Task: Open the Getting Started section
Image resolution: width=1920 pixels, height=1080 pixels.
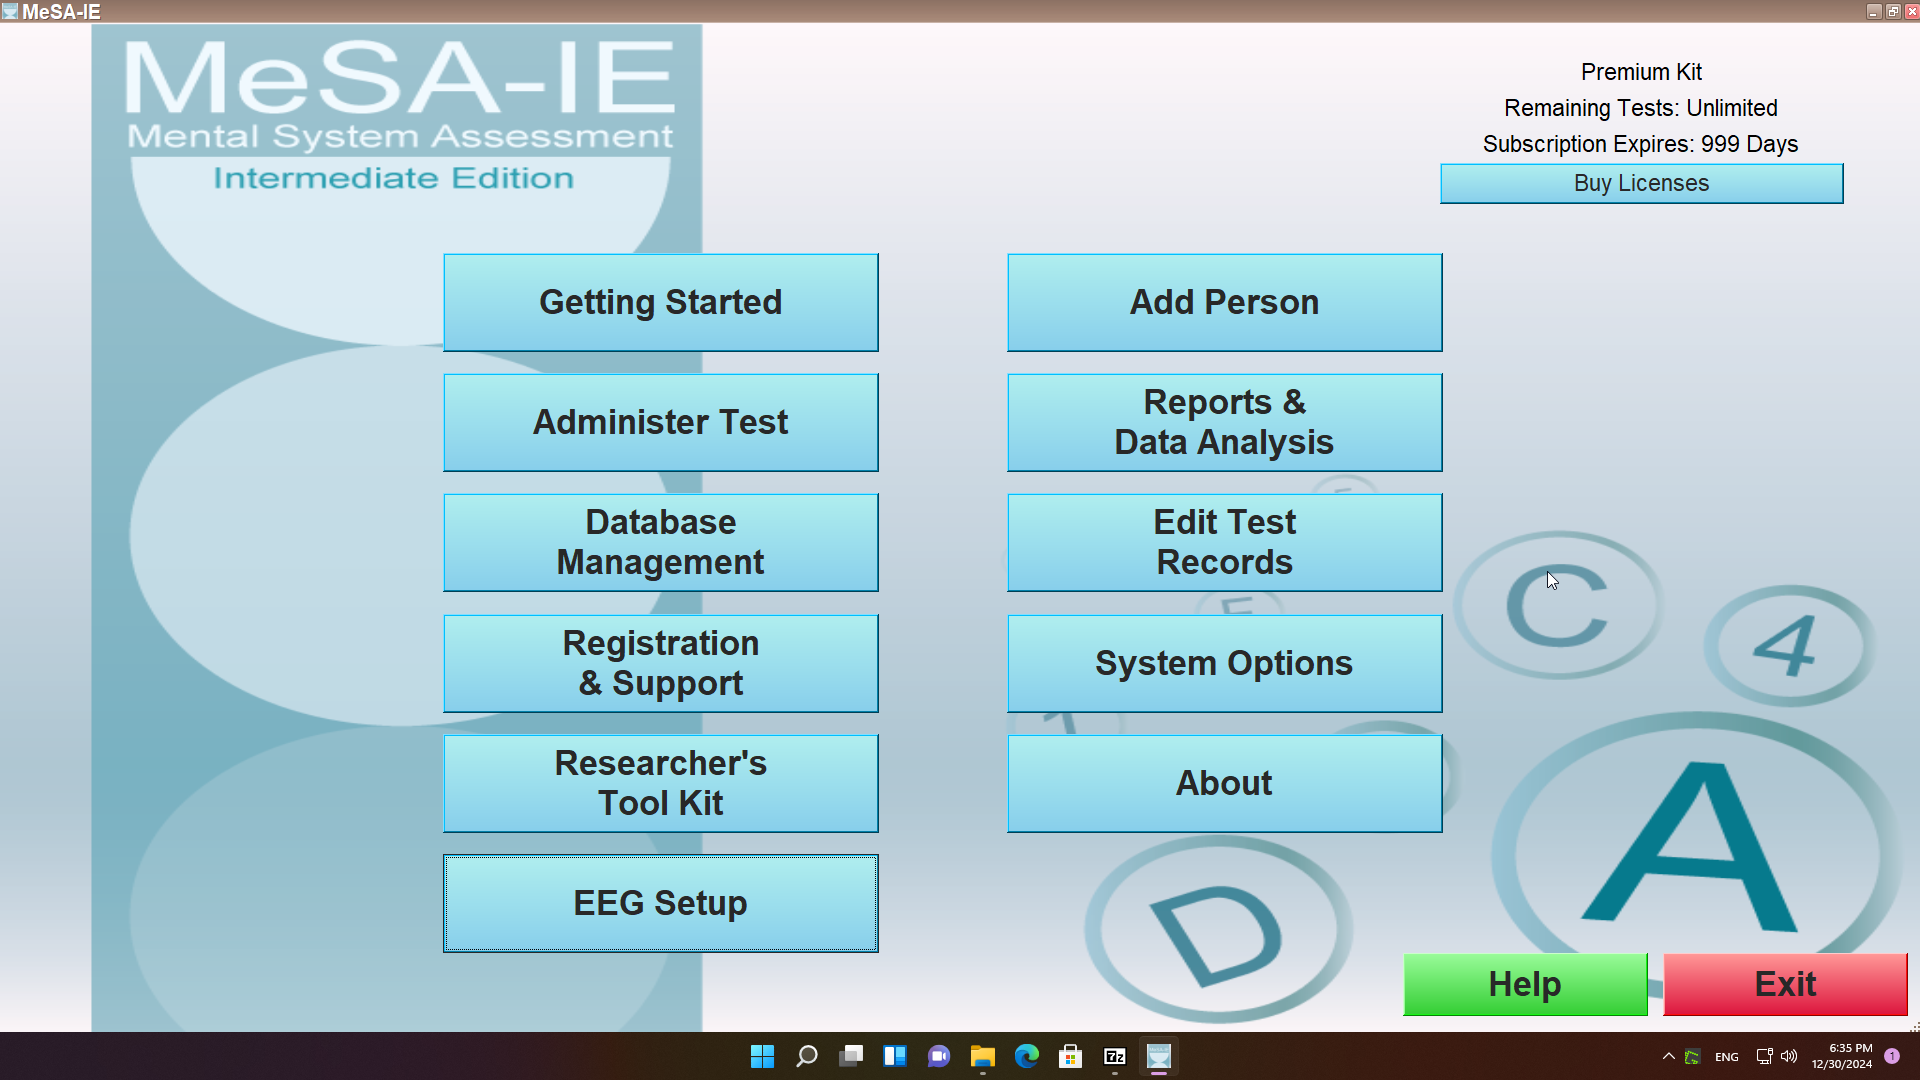Action: click(660, 302)
